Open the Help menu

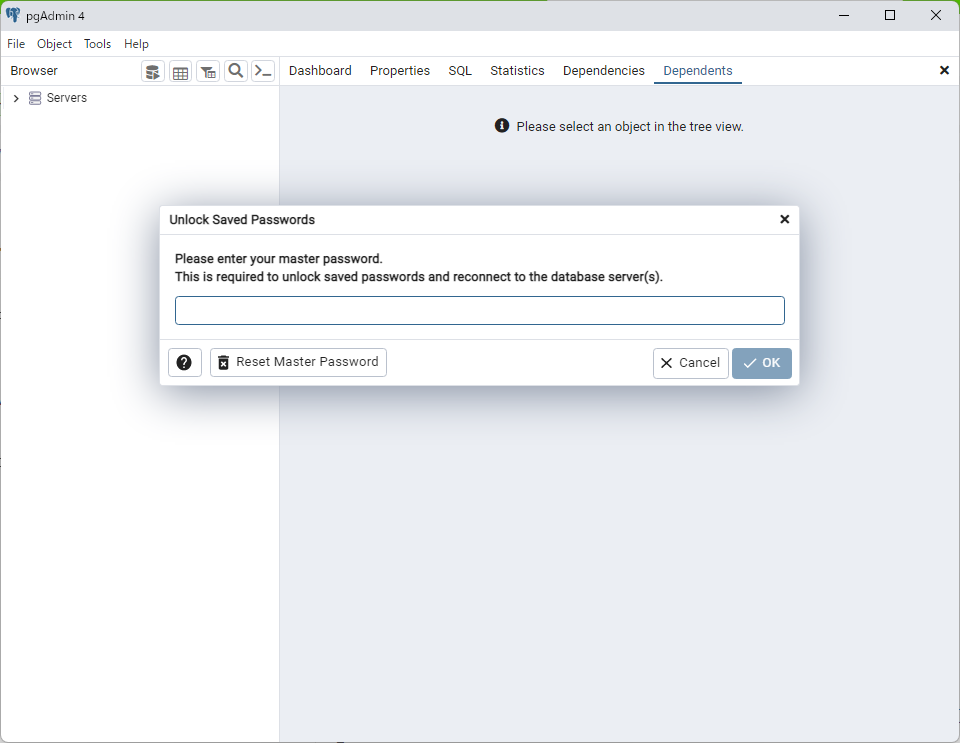(137, 44)
